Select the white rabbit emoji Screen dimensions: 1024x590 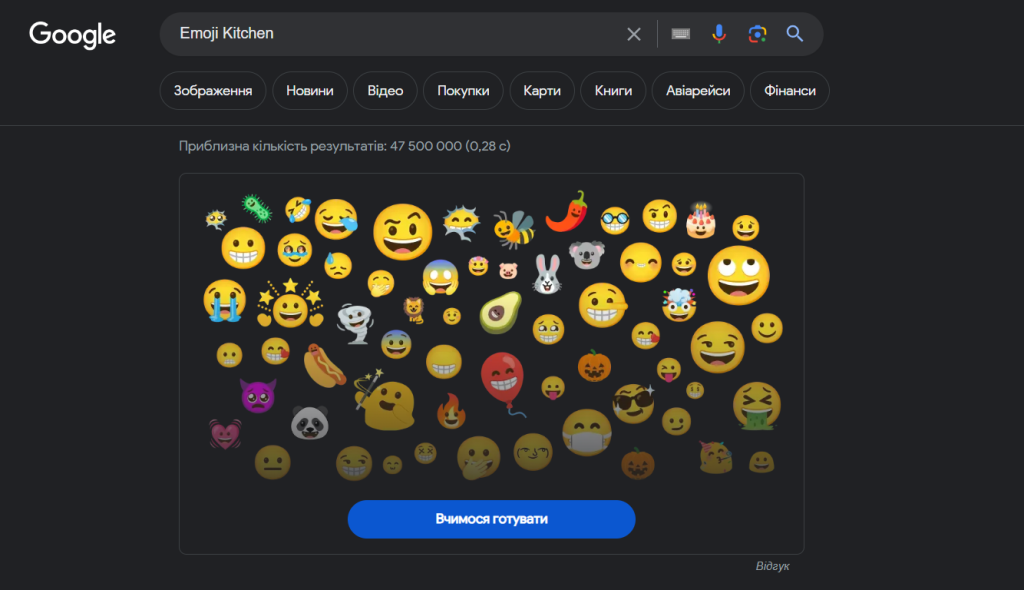coord(547,274)
